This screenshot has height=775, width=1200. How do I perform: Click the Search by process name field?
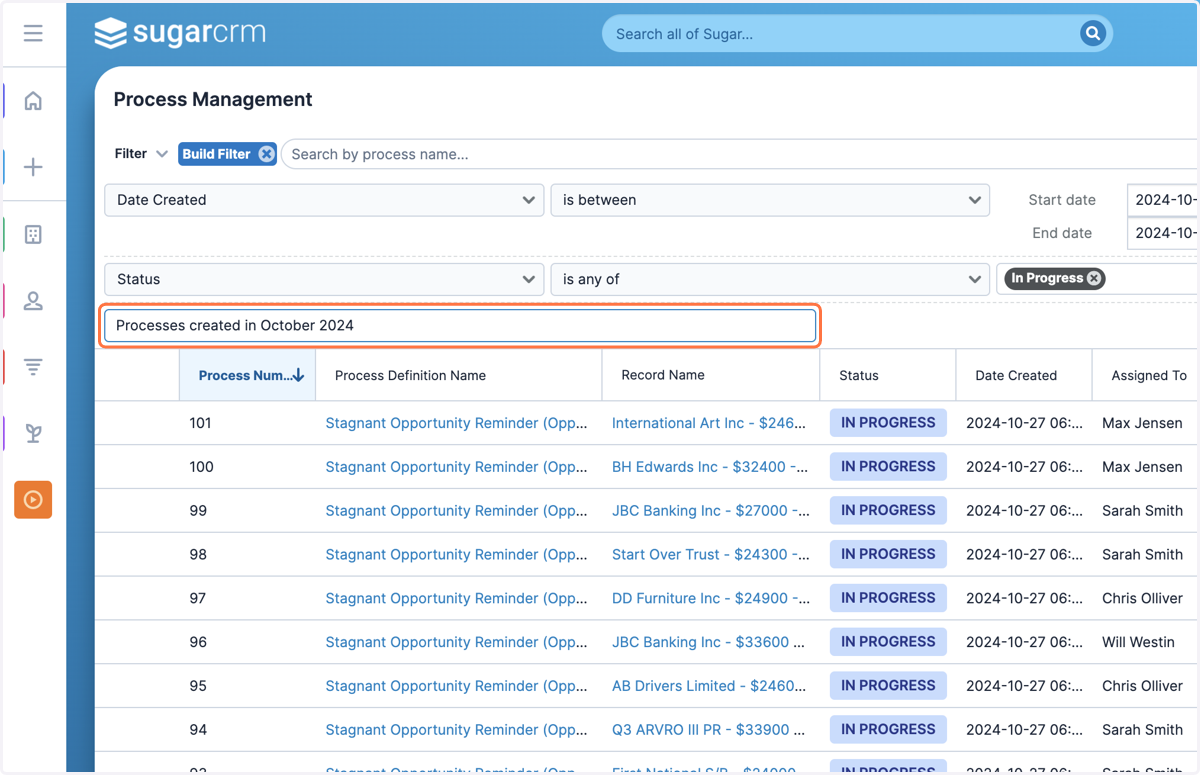click(x=740, y=154)
